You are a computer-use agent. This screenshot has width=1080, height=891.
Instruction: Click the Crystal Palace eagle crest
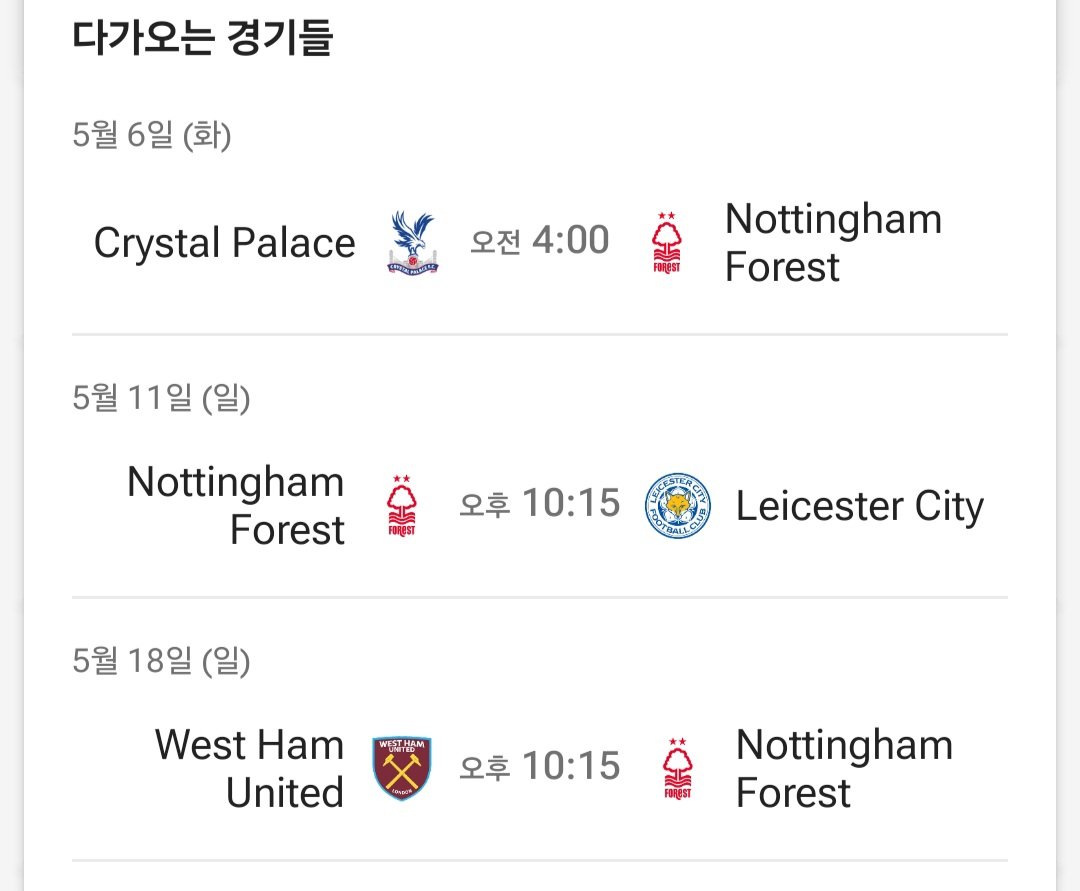[413, 242]
